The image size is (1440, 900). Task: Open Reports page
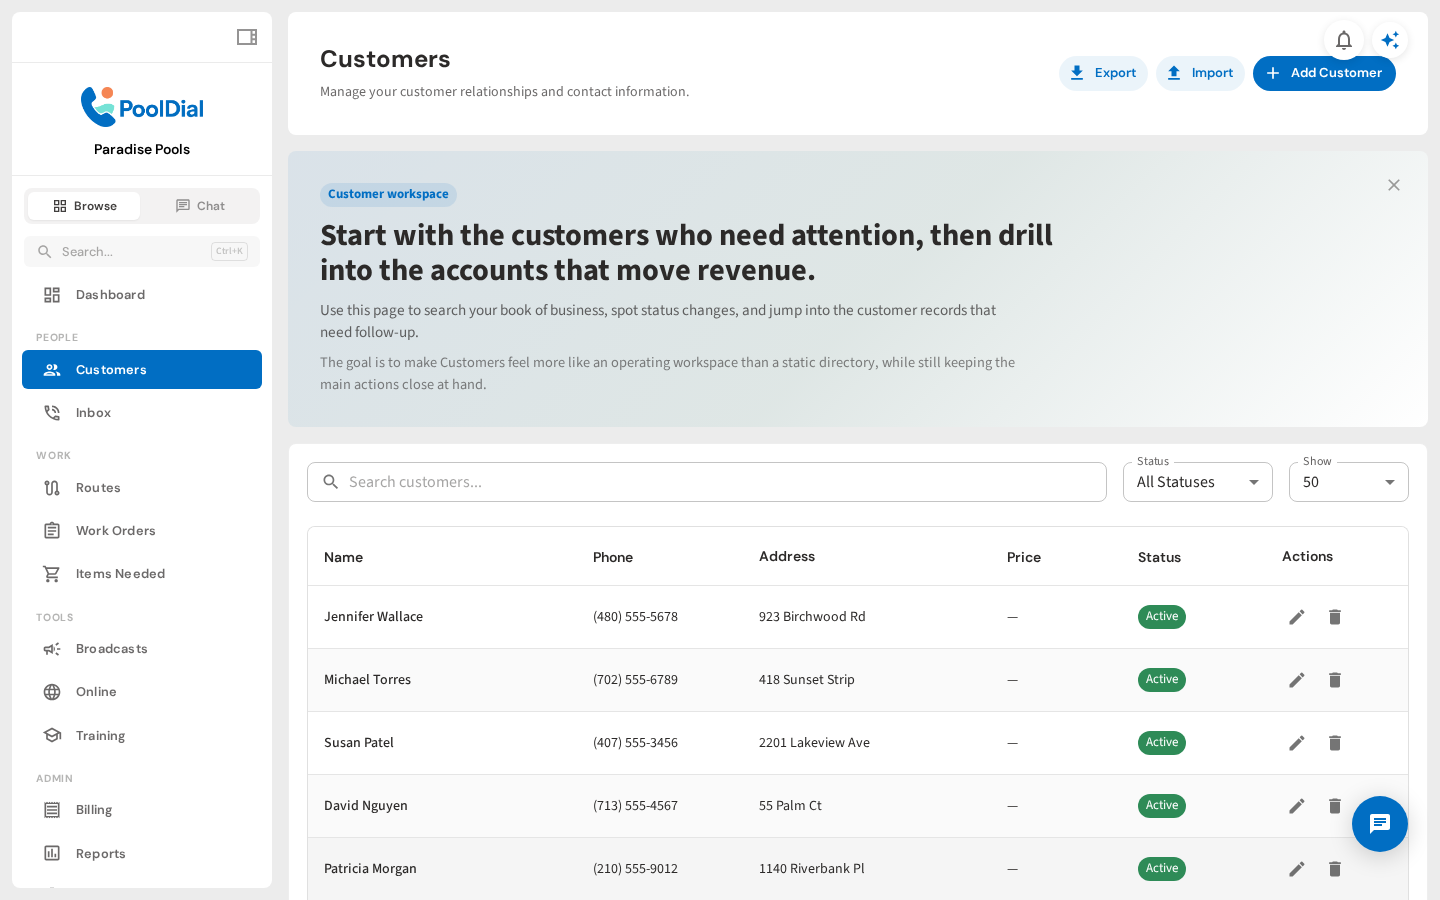(142, 854)
